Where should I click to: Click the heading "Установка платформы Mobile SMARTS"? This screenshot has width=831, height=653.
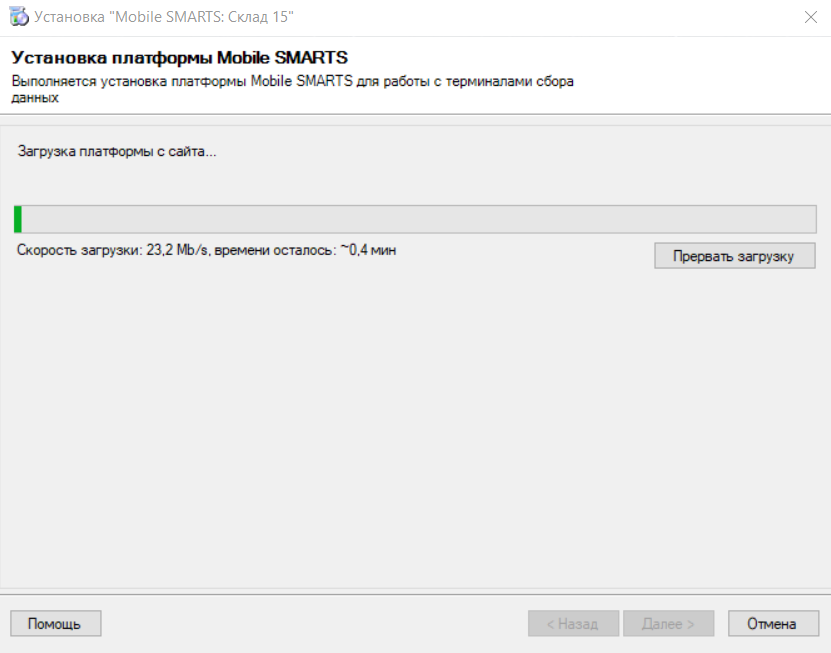tap(180, 57)
